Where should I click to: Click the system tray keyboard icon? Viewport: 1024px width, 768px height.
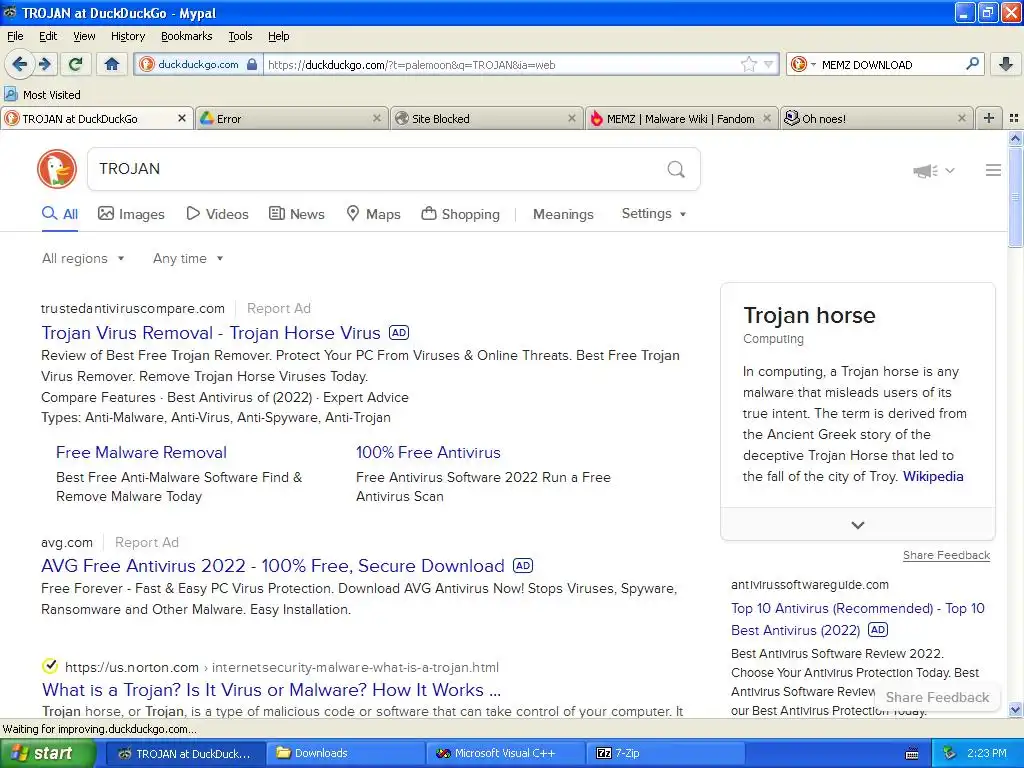pyautogui.click(x=912, y=754)
